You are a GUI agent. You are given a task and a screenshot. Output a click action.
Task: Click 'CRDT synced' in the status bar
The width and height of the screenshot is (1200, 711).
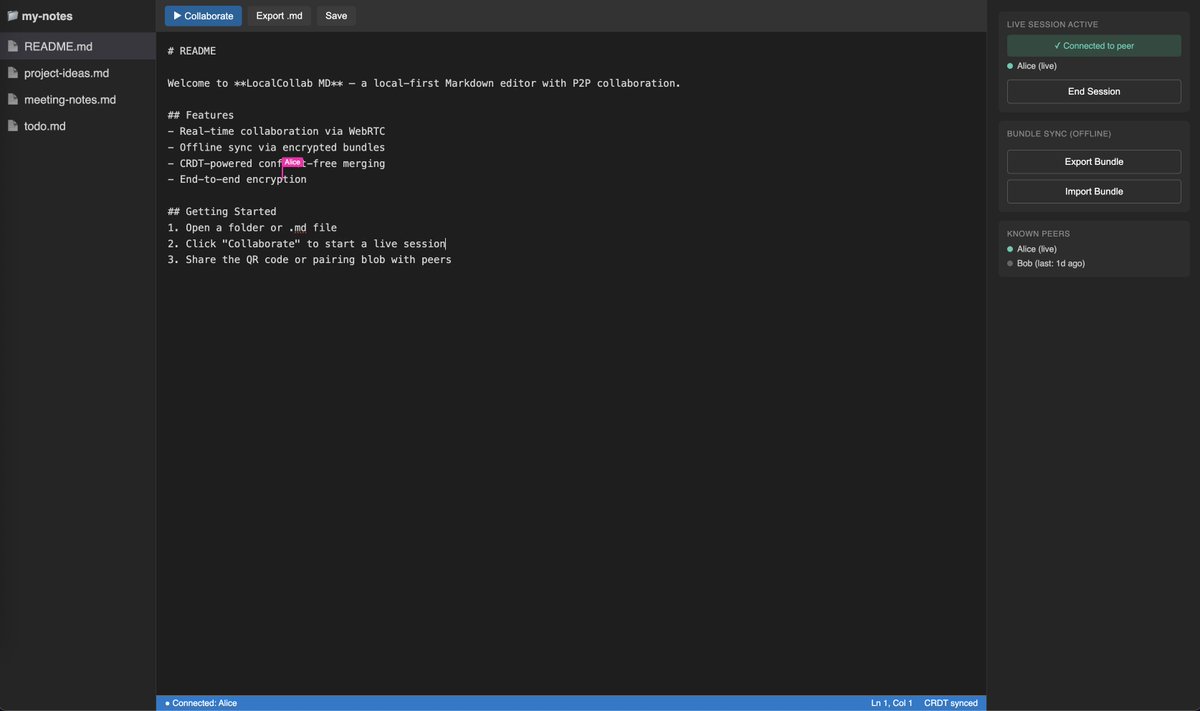tap(951, 703)
